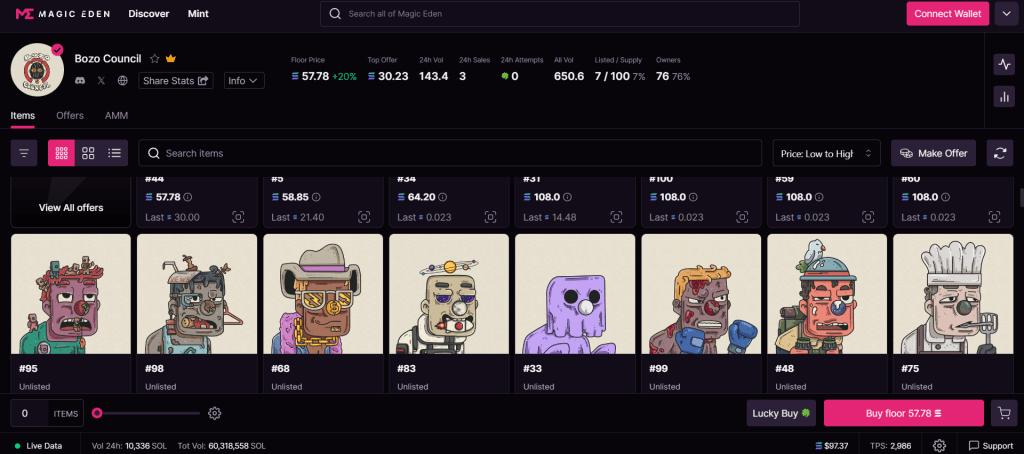
Task: Open the AMM tab
Action: click(x=116, y=116)
